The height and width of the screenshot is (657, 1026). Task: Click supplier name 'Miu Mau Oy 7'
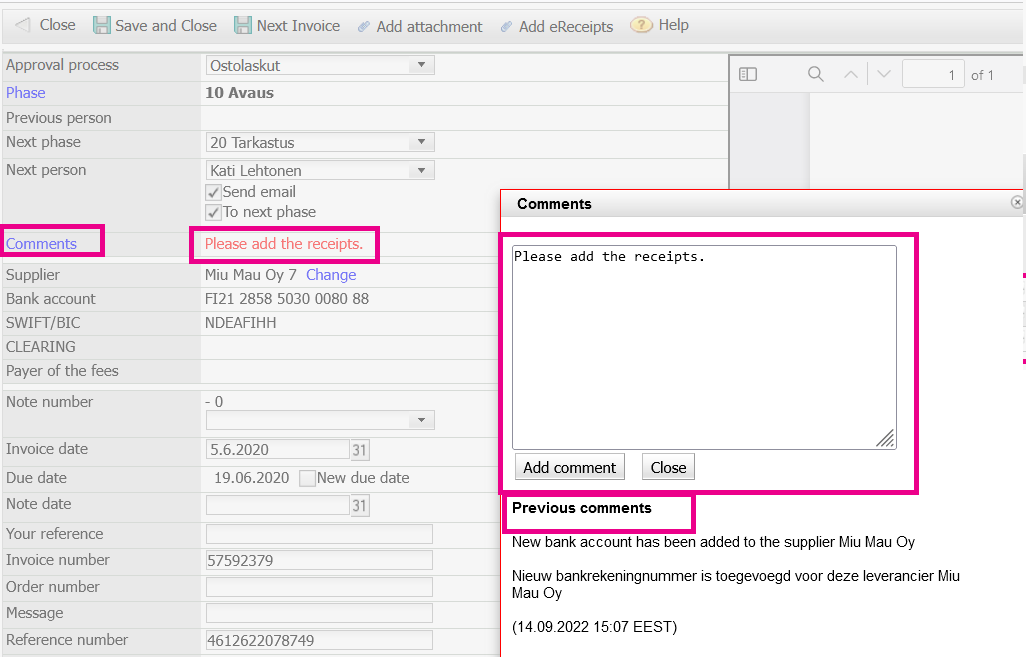[x=251, y=275]
